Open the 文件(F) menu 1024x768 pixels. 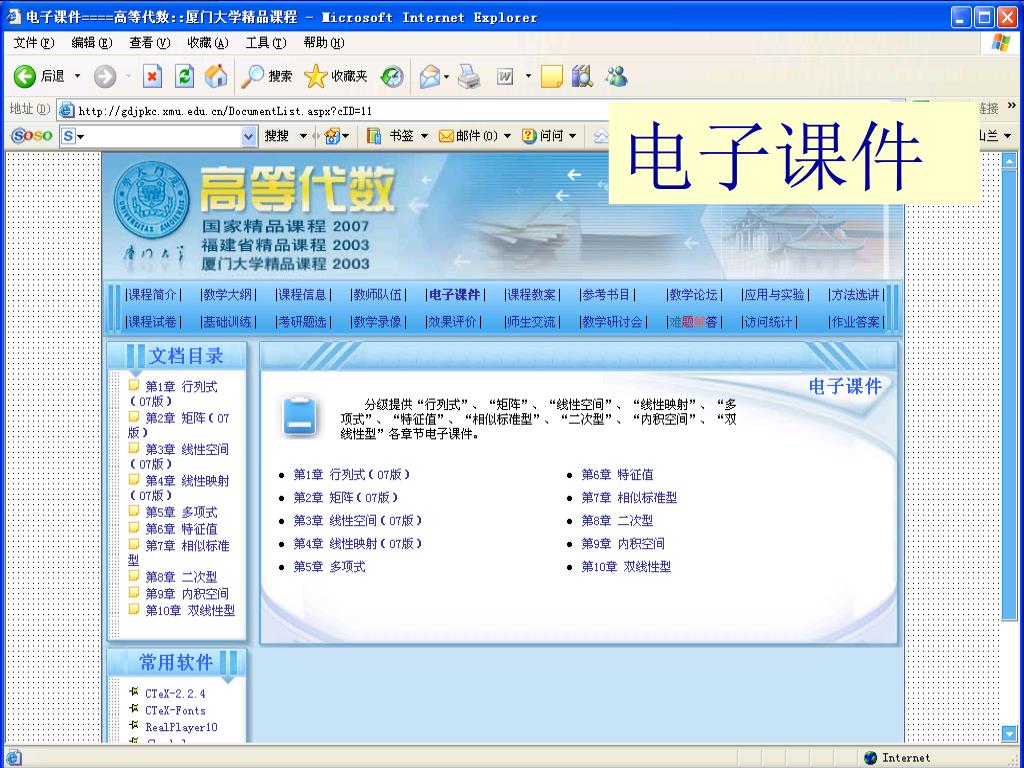(33, 42)
